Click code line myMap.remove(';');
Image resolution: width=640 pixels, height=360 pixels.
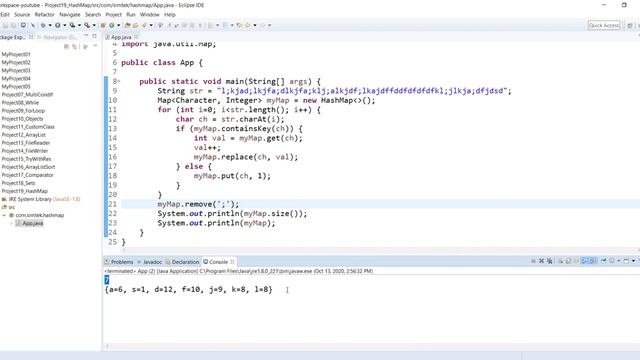click(x=198, y=204)
